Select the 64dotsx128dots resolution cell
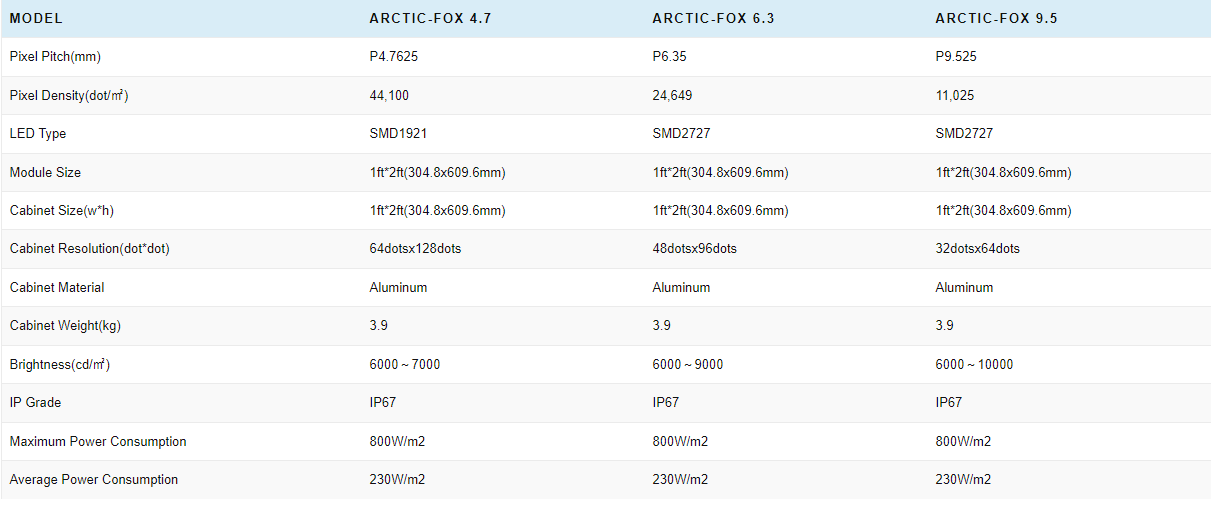 coord(415,249)
